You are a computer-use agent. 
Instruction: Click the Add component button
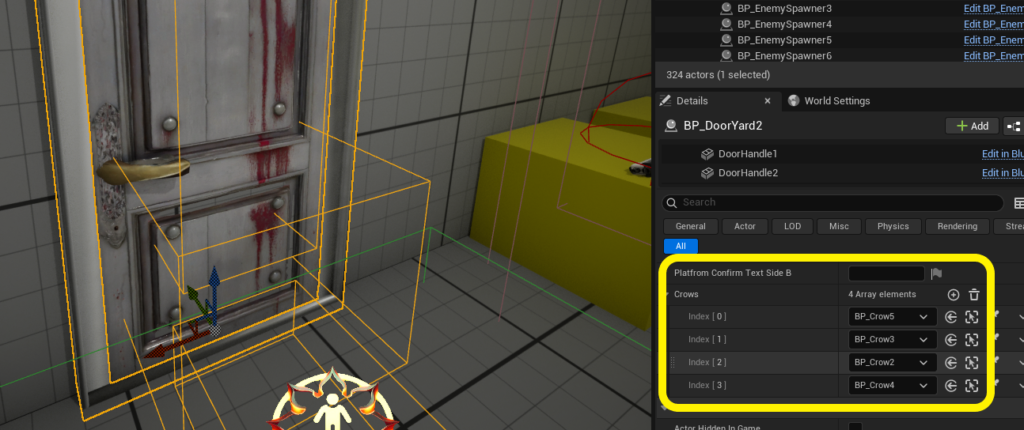[x=971, y=126]
